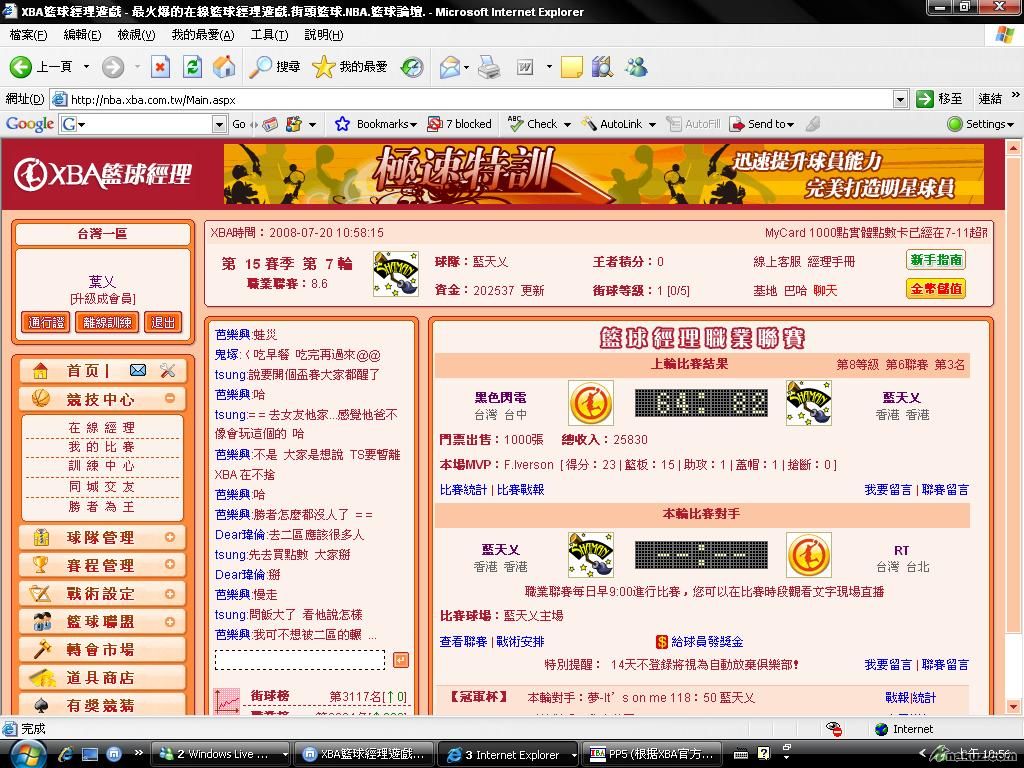
Task: Click the 升級成會員 link
Action: 103,298
